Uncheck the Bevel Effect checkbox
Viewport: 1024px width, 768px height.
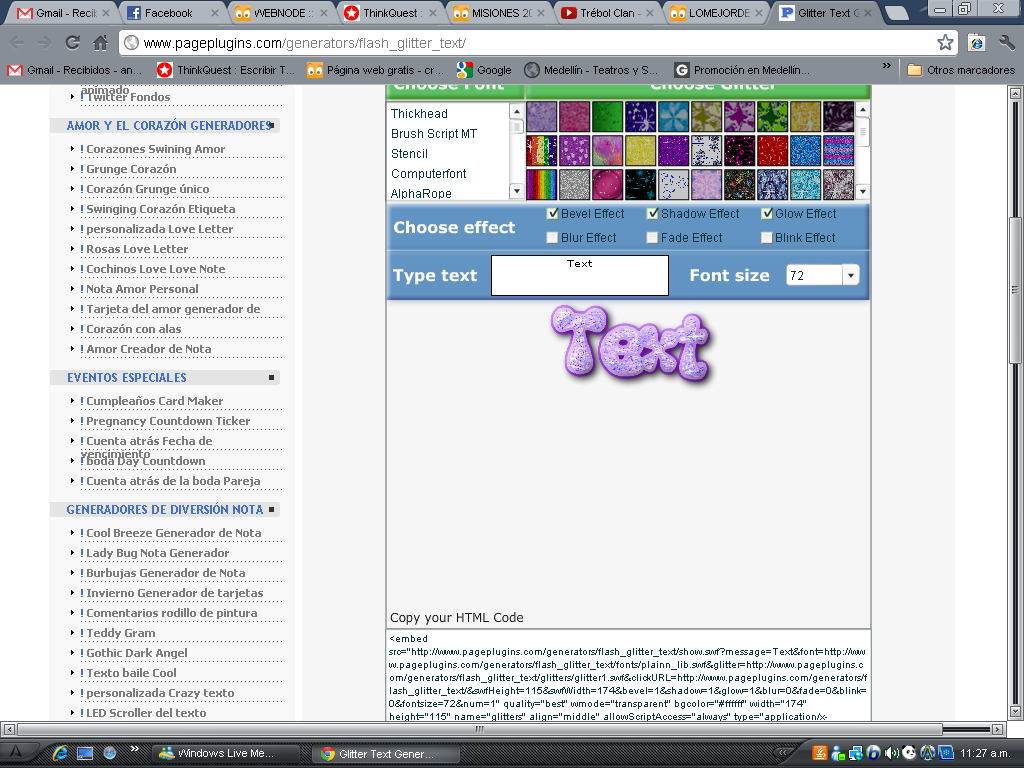[x=553, y=214]
